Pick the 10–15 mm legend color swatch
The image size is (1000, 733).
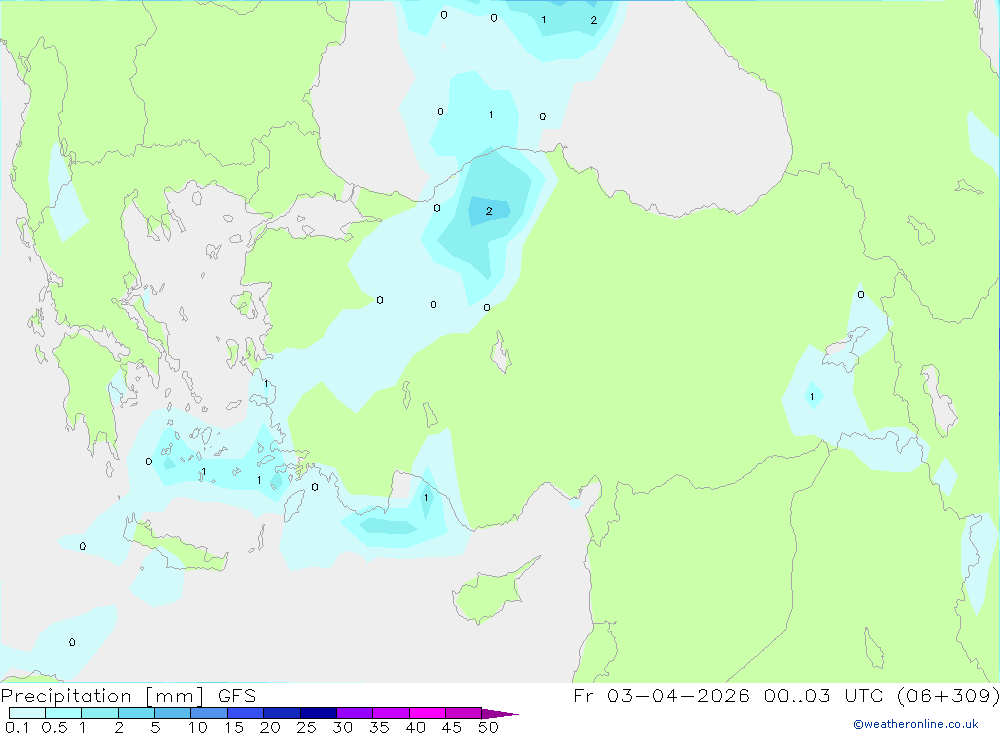pos(209,713)
